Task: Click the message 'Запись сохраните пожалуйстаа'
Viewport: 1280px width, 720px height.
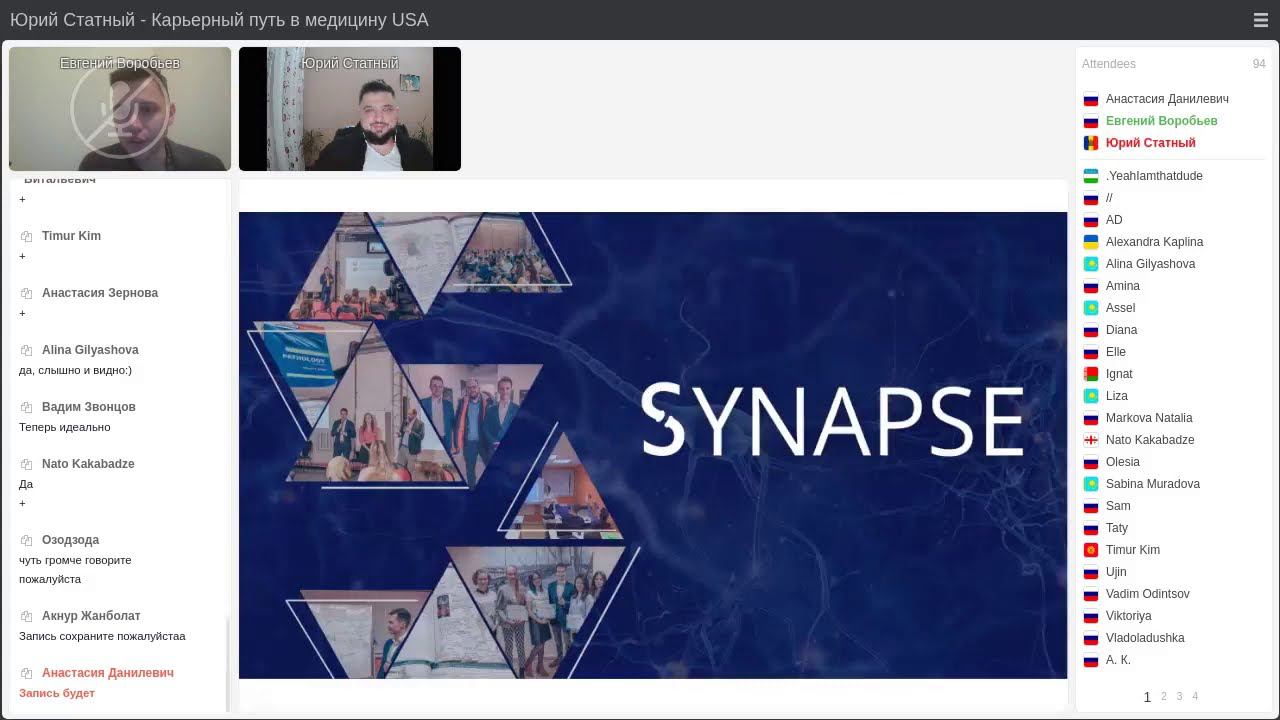Action: 102,636
